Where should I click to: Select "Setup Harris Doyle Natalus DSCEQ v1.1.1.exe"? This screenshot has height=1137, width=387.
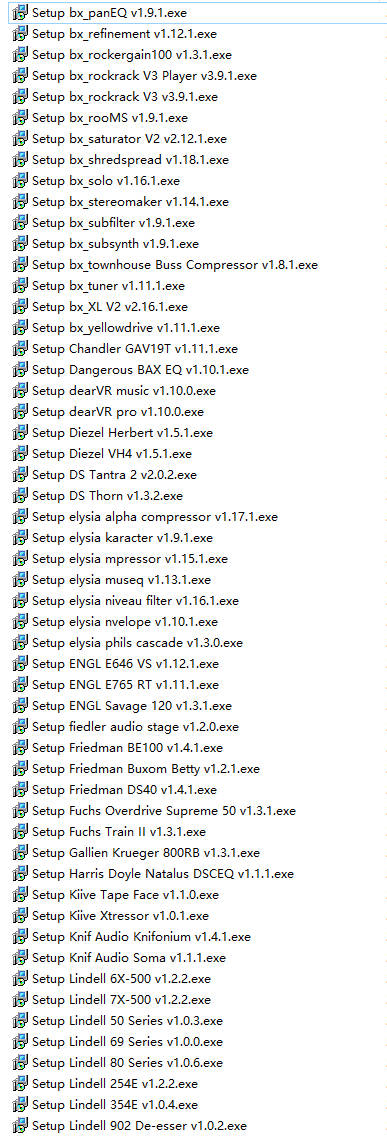[163, 875]
